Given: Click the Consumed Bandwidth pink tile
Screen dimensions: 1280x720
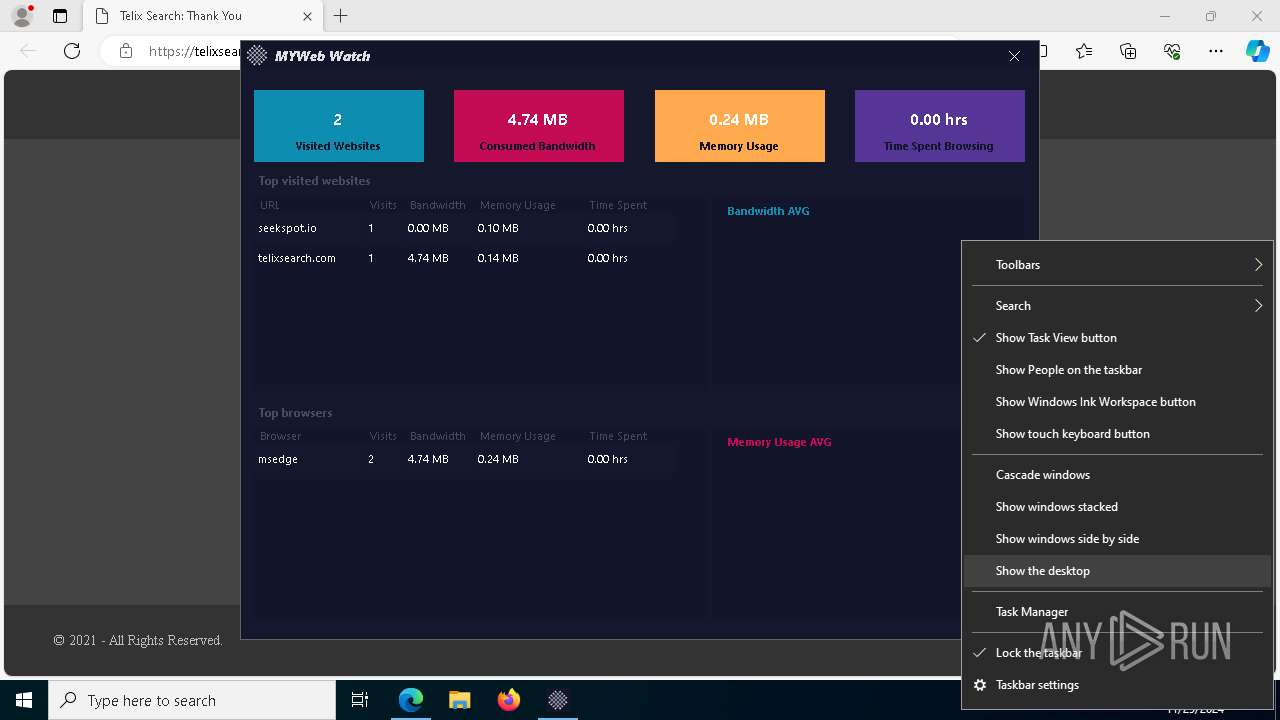Looking at the screenshot, I should 539,126.
